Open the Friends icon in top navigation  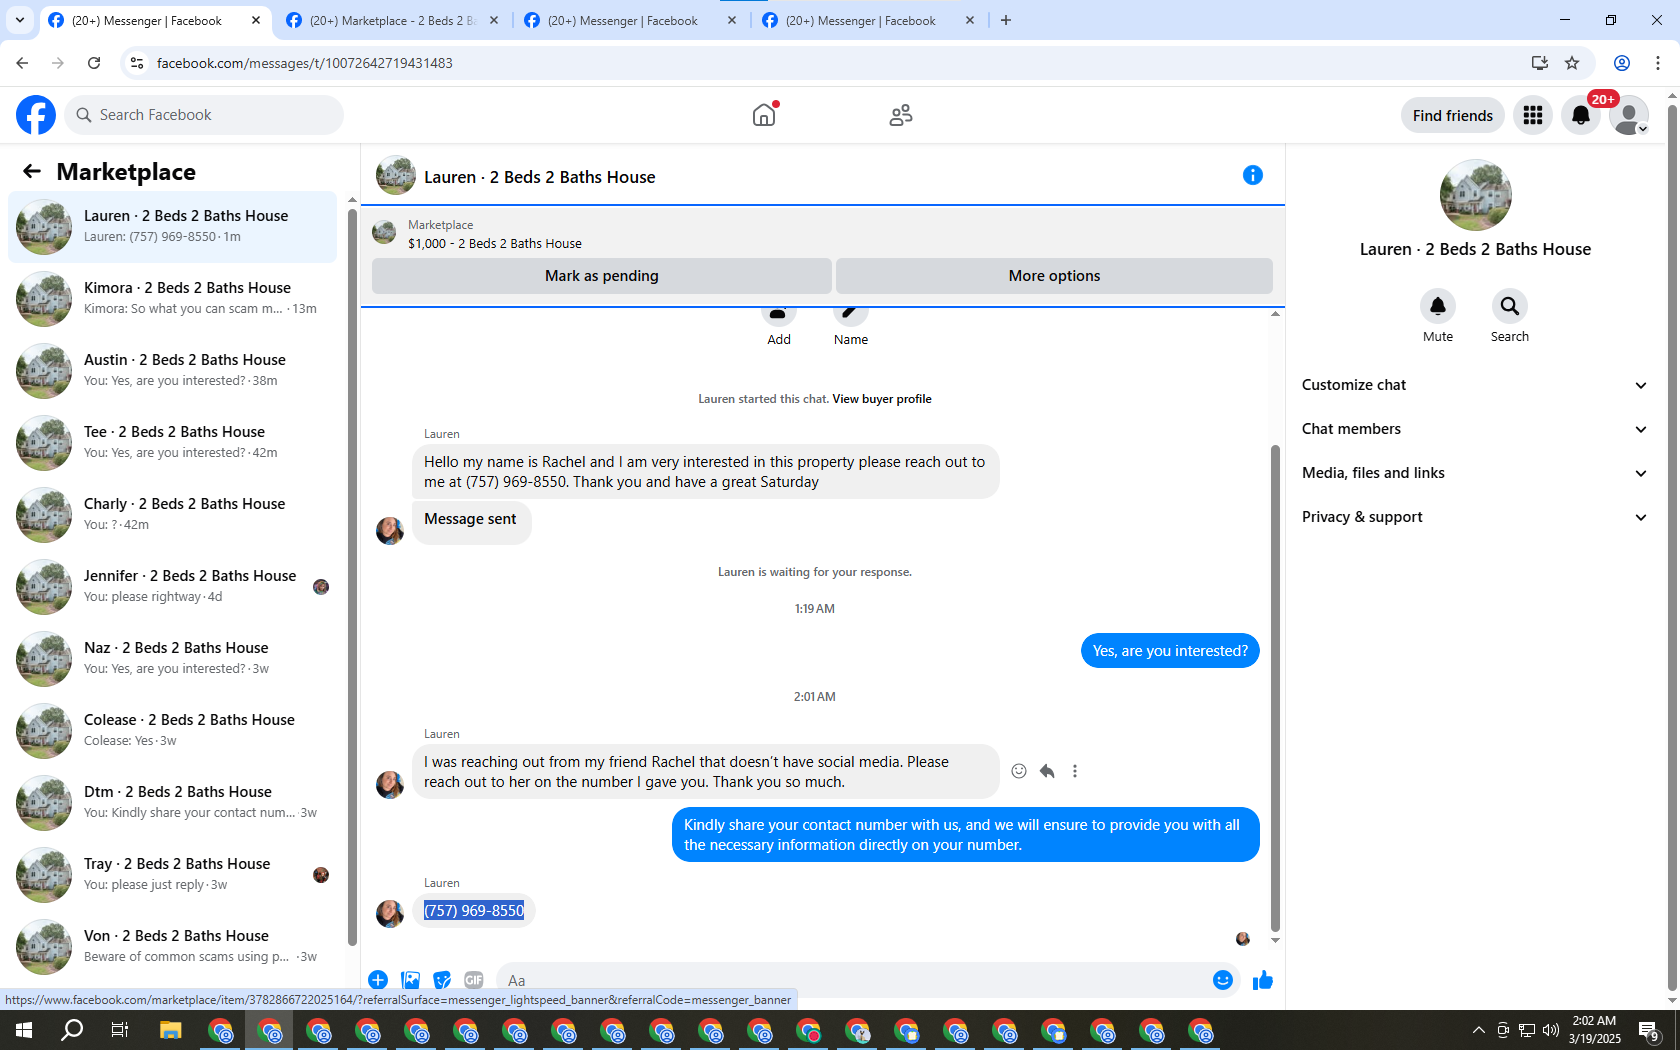(x=901, y=115)
